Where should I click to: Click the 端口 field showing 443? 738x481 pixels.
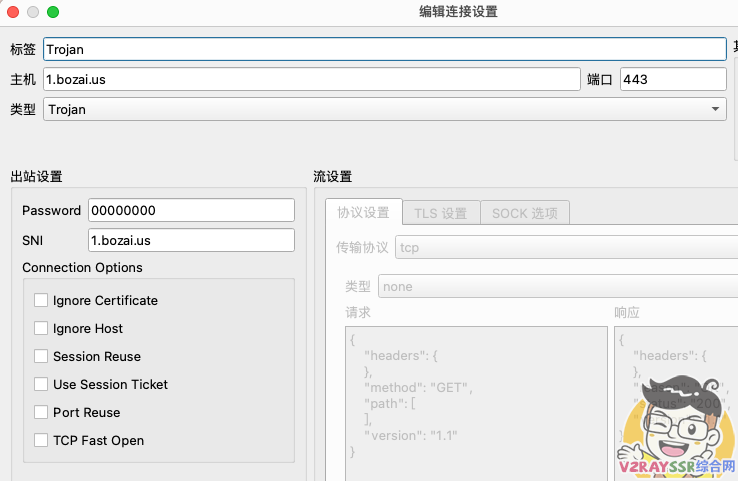[673, 80]
